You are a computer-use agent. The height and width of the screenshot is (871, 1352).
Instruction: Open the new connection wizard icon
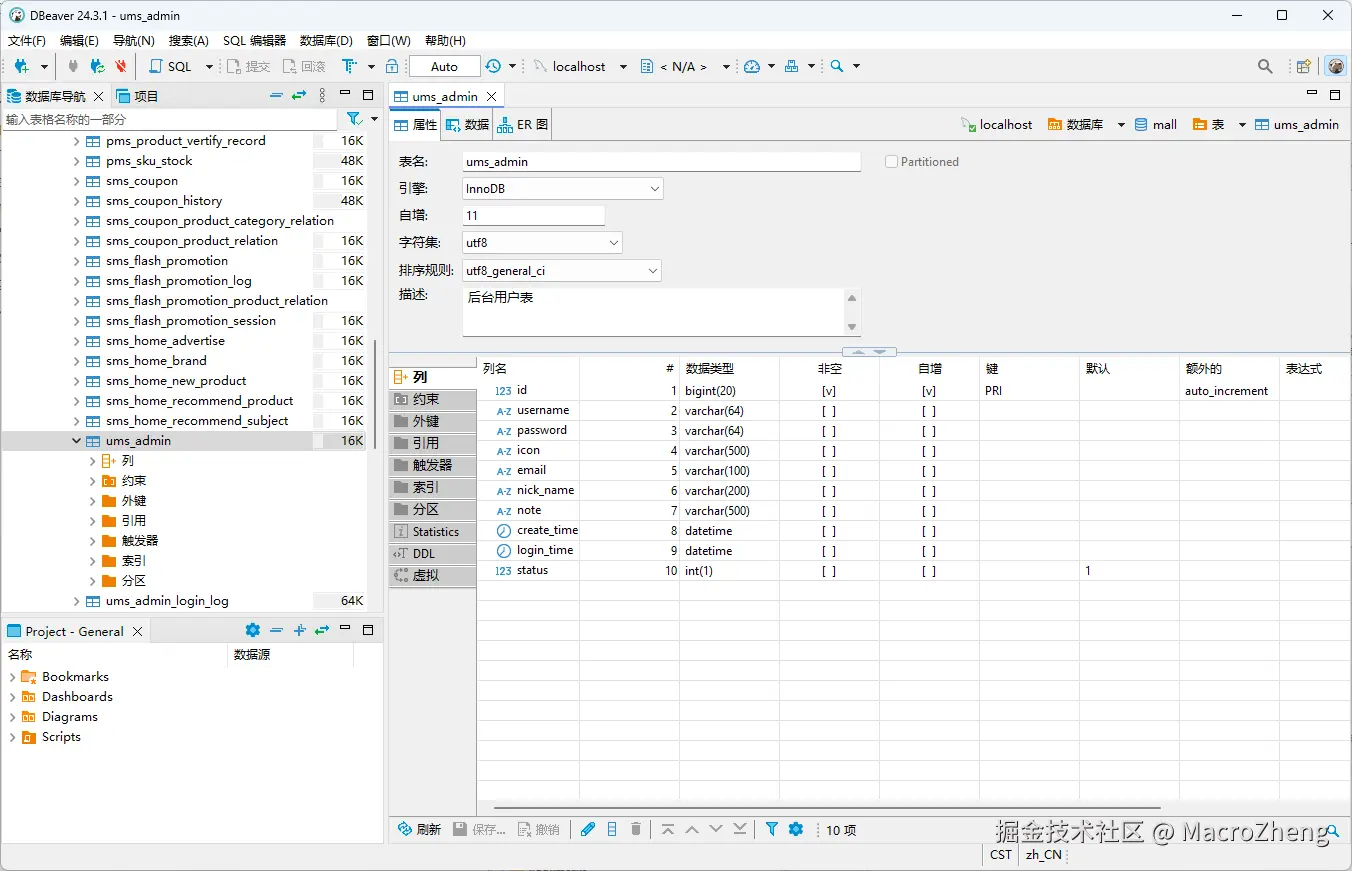pyautogui.click(x=21, y=66)
